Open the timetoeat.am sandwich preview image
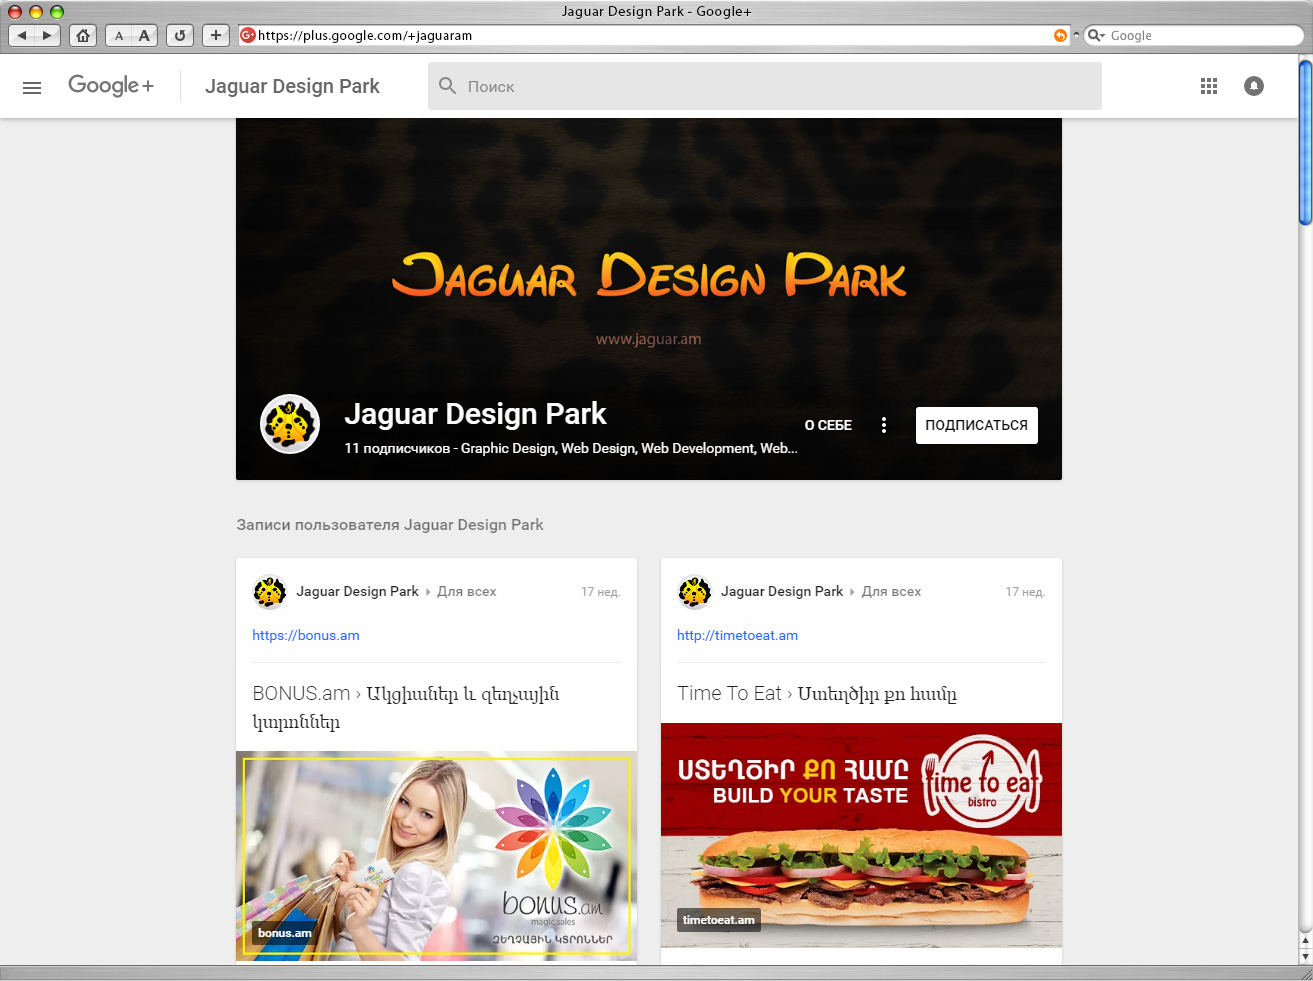1313x981 pixels. point(861,835)
